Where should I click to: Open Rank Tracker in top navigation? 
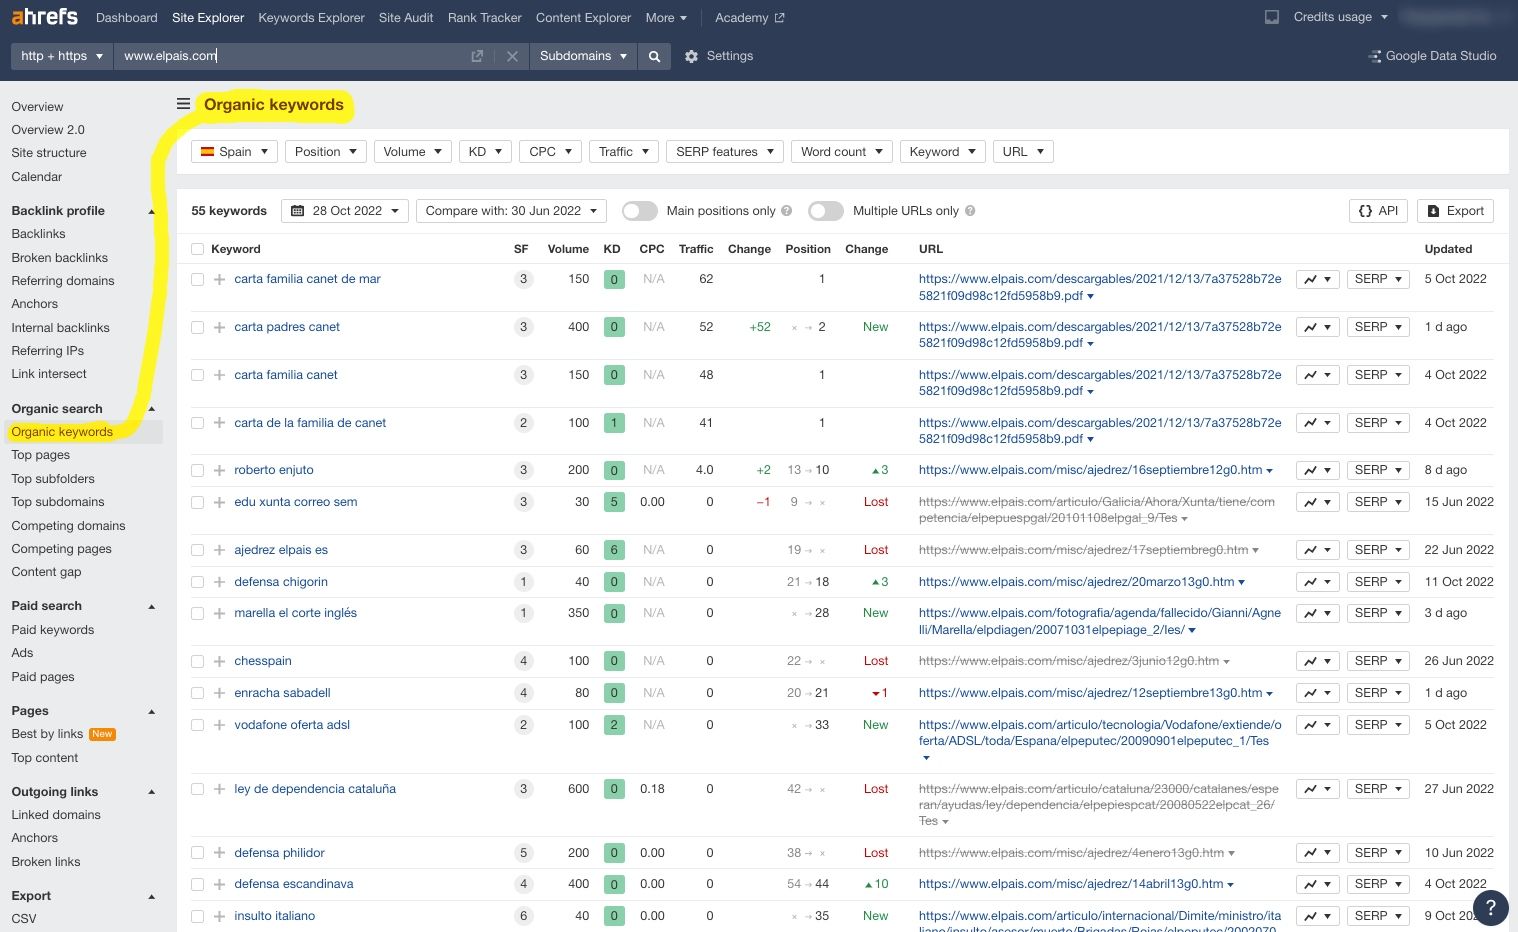point(485,18)
